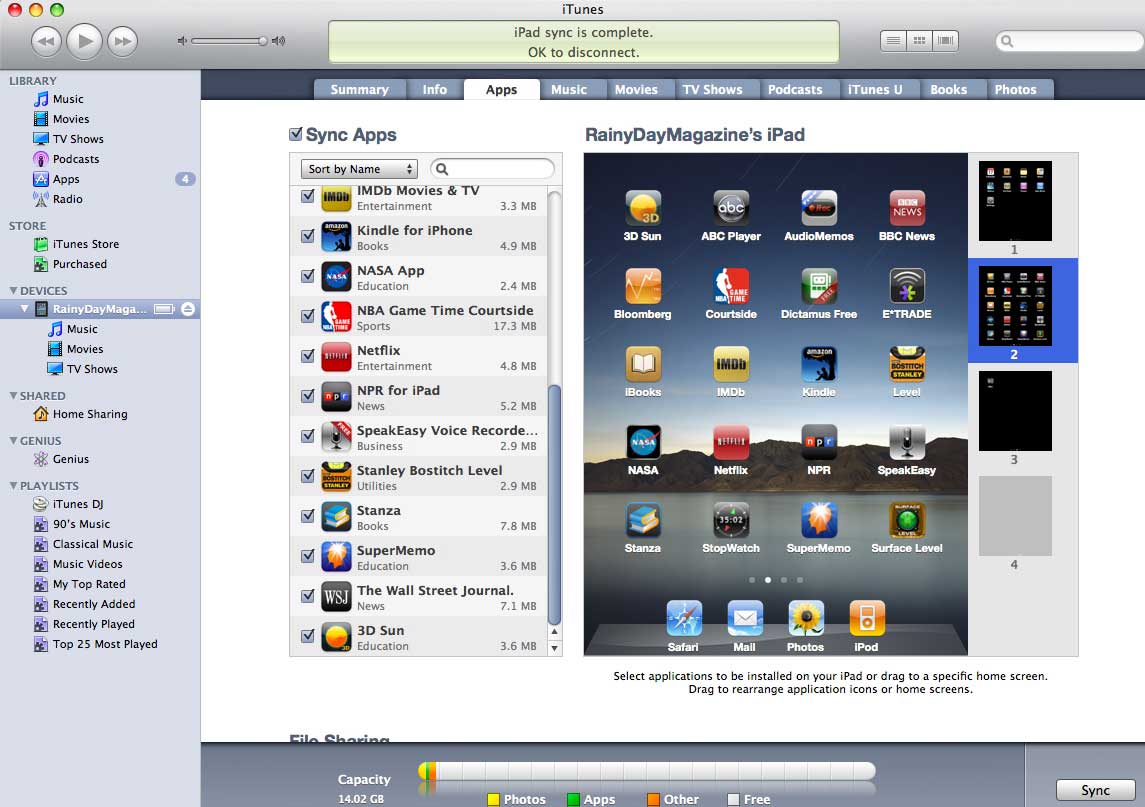The image size is (1145, 807).
Task: Open the Info tab
Action: (x=434, y=89)
